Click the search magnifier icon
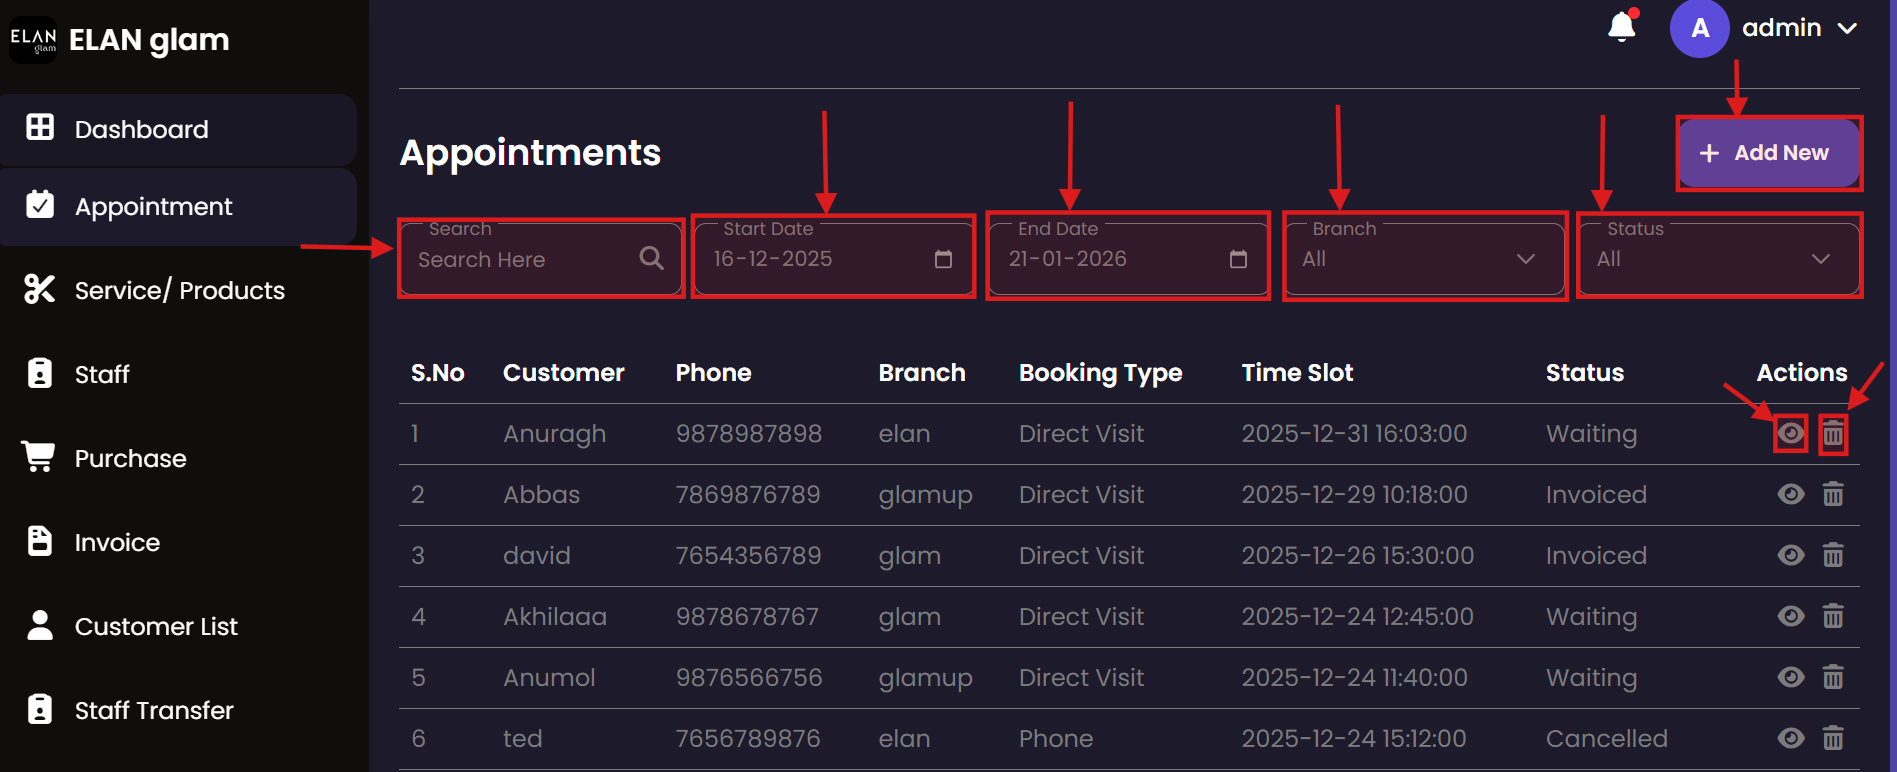The width and height of the screenshot is (1897, 772). pos(651,258)
